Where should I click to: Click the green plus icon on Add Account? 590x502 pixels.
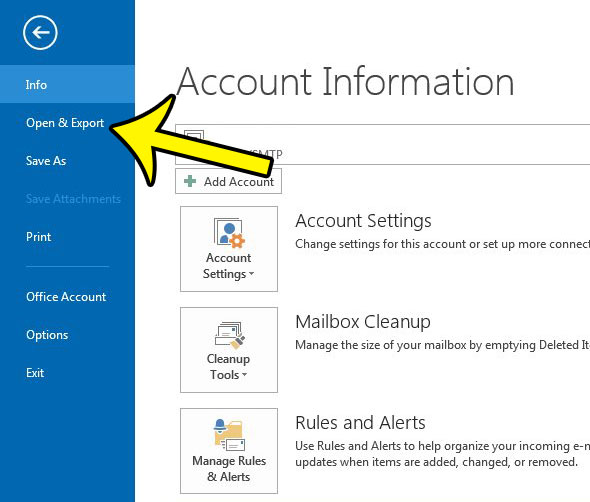190,181
